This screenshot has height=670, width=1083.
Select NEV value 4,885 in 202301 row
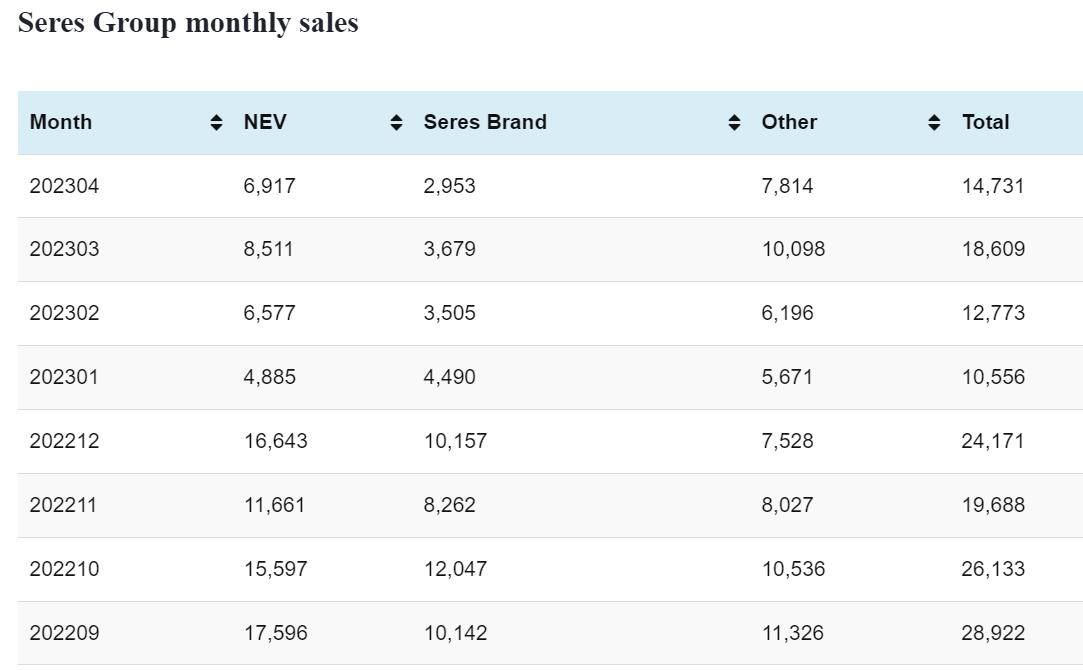pyautogui.click(x=269, y=377)
